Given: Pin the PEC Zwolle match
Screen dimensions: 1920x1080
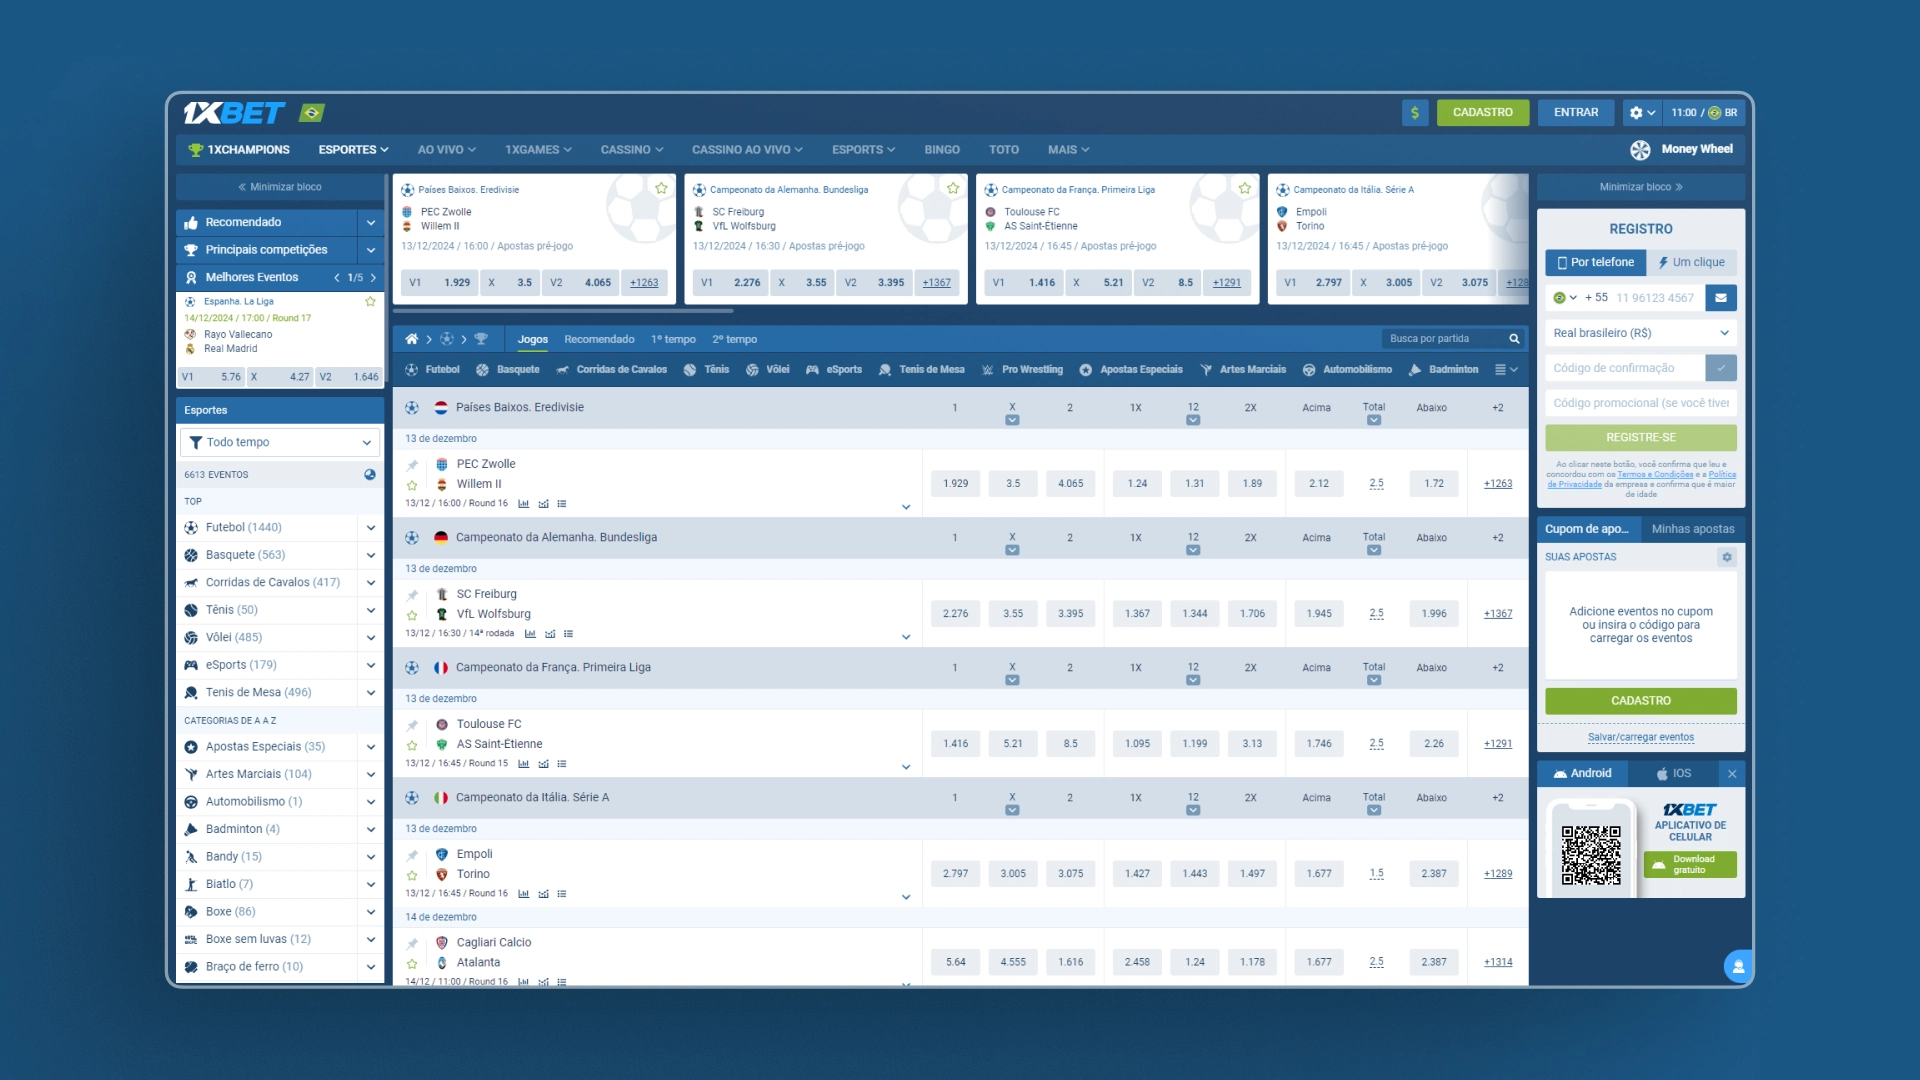Looking at the screenshot, I should (x=412, y=465).
